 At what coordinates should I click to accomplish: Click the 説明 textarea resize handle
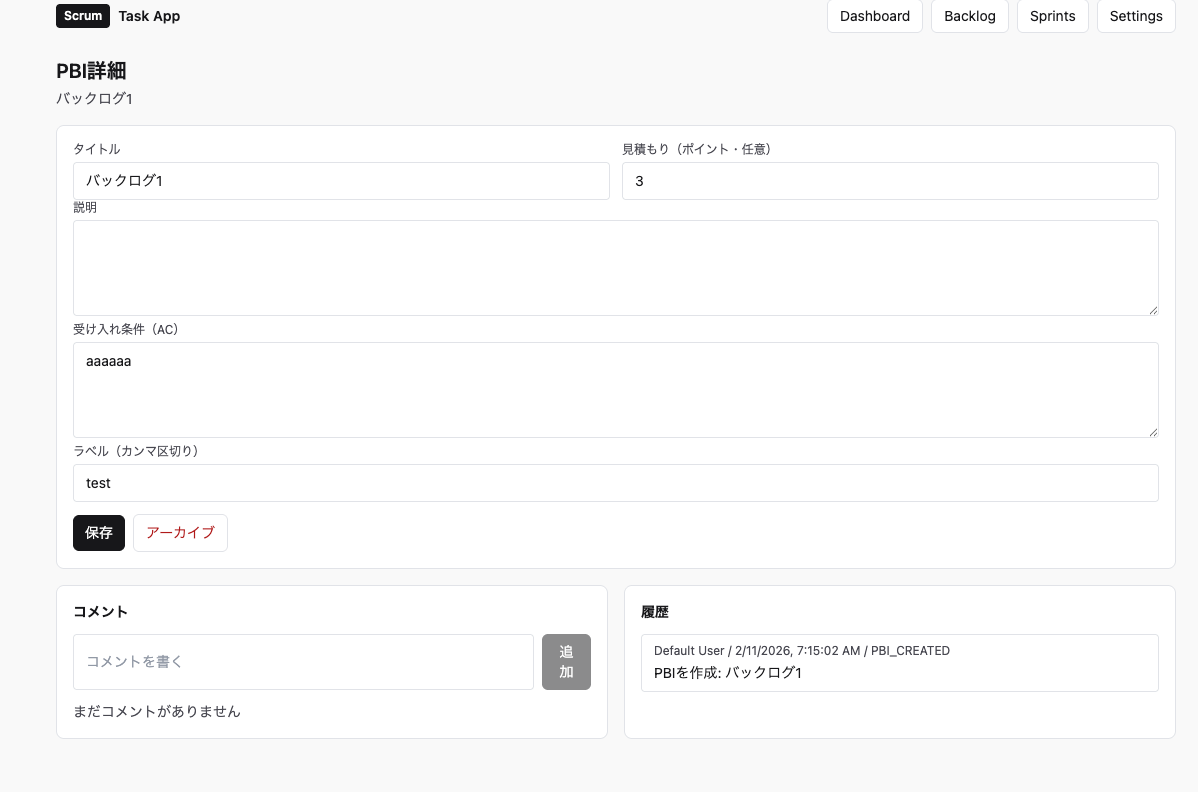pyautogui.click(x=1153, y=310)
